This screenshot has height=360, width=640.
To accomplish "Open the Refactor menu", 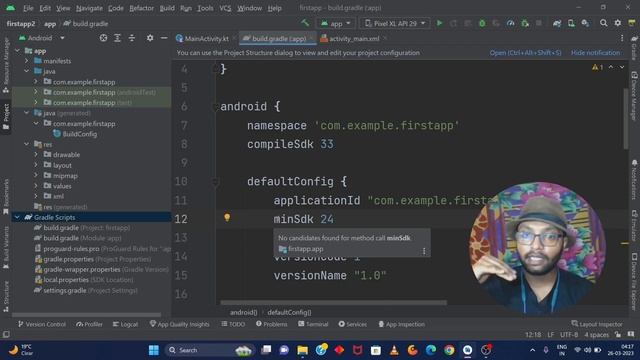I will (141, 8).
